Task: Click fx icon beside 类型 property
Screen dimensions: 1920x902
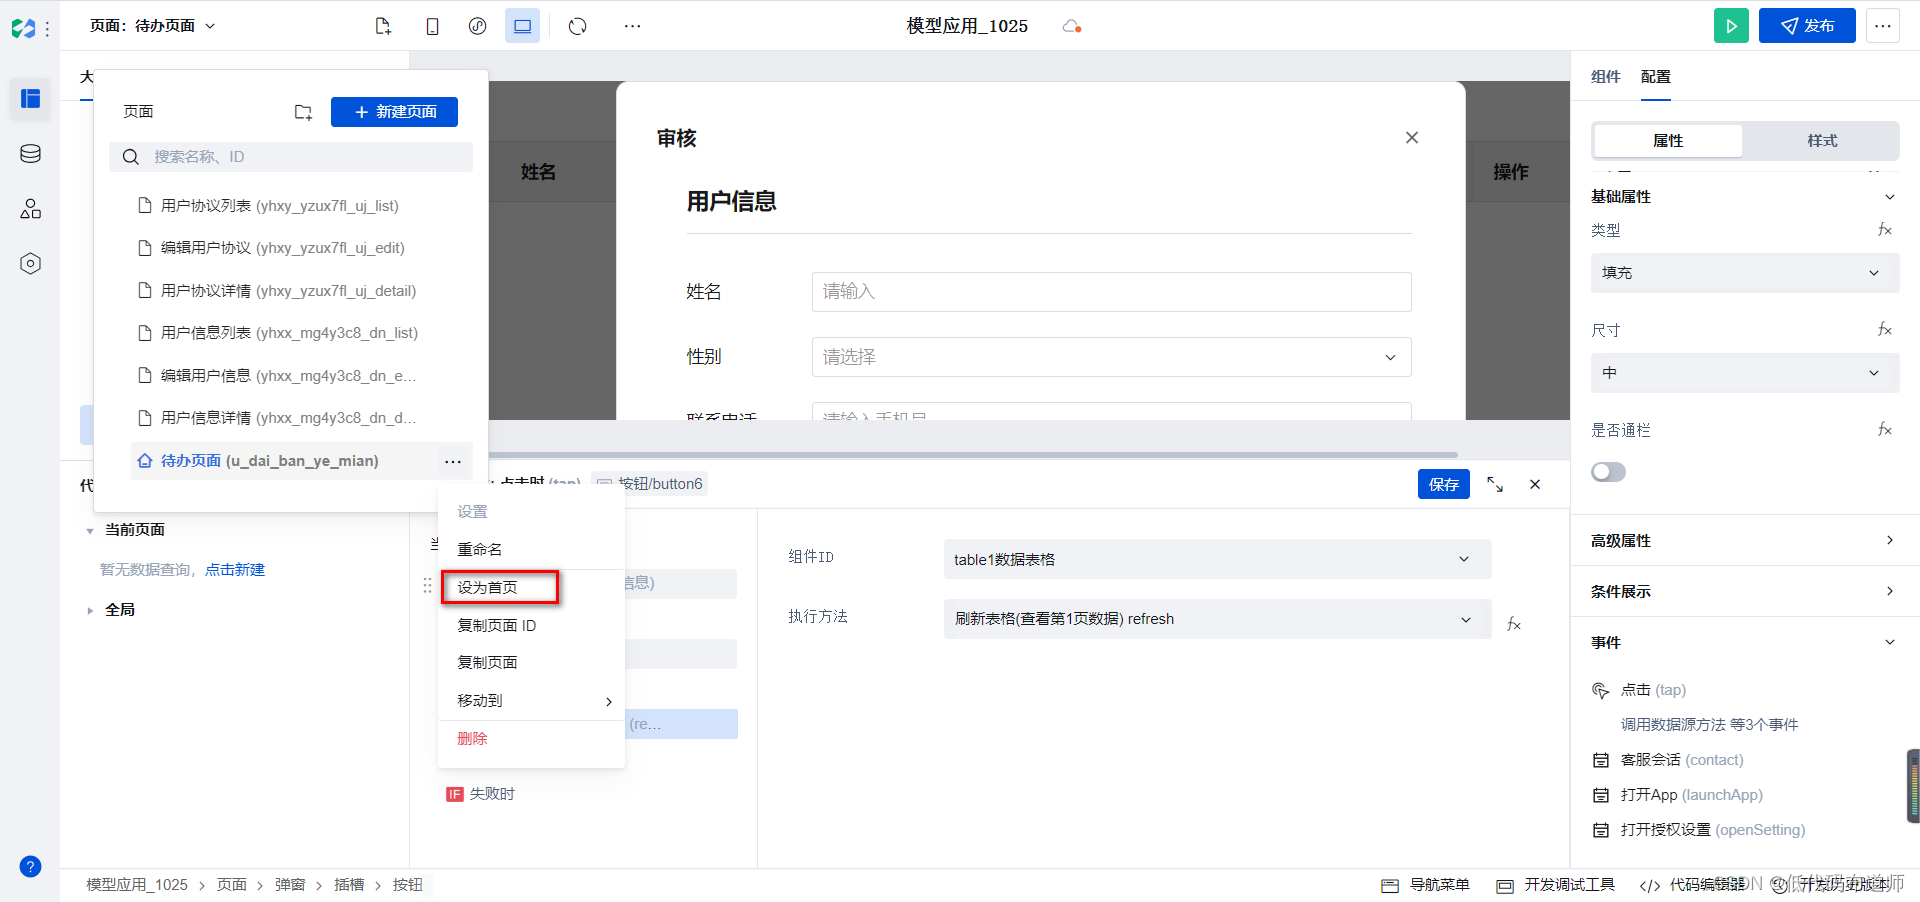Action: (x=1884, y=230)
